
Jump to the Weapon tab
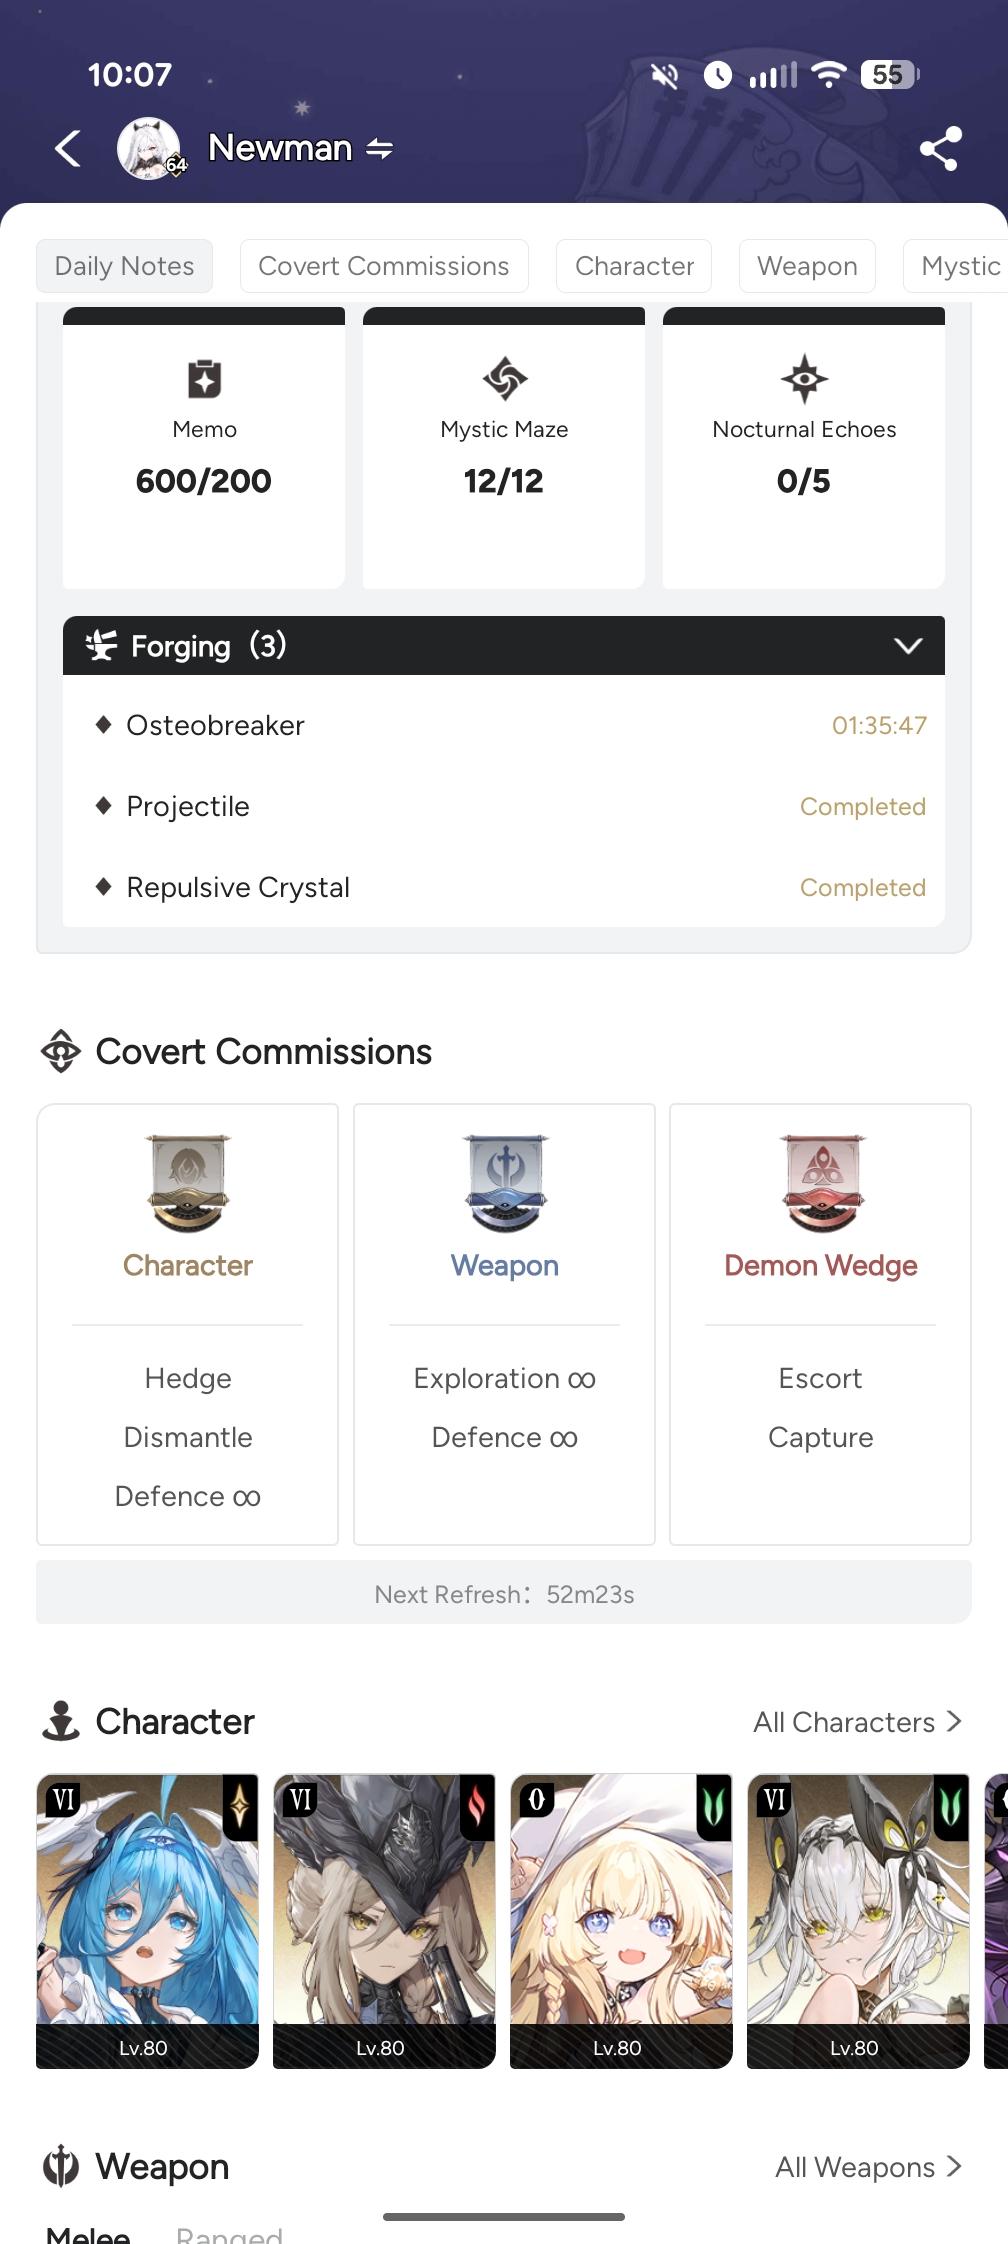tap(807, 266)
